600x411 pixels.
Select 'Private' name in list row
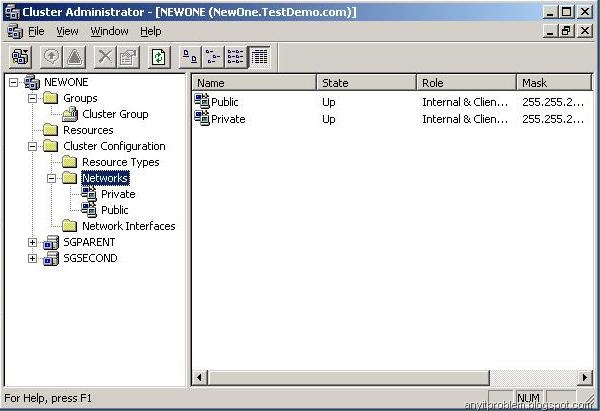point(228,119)
